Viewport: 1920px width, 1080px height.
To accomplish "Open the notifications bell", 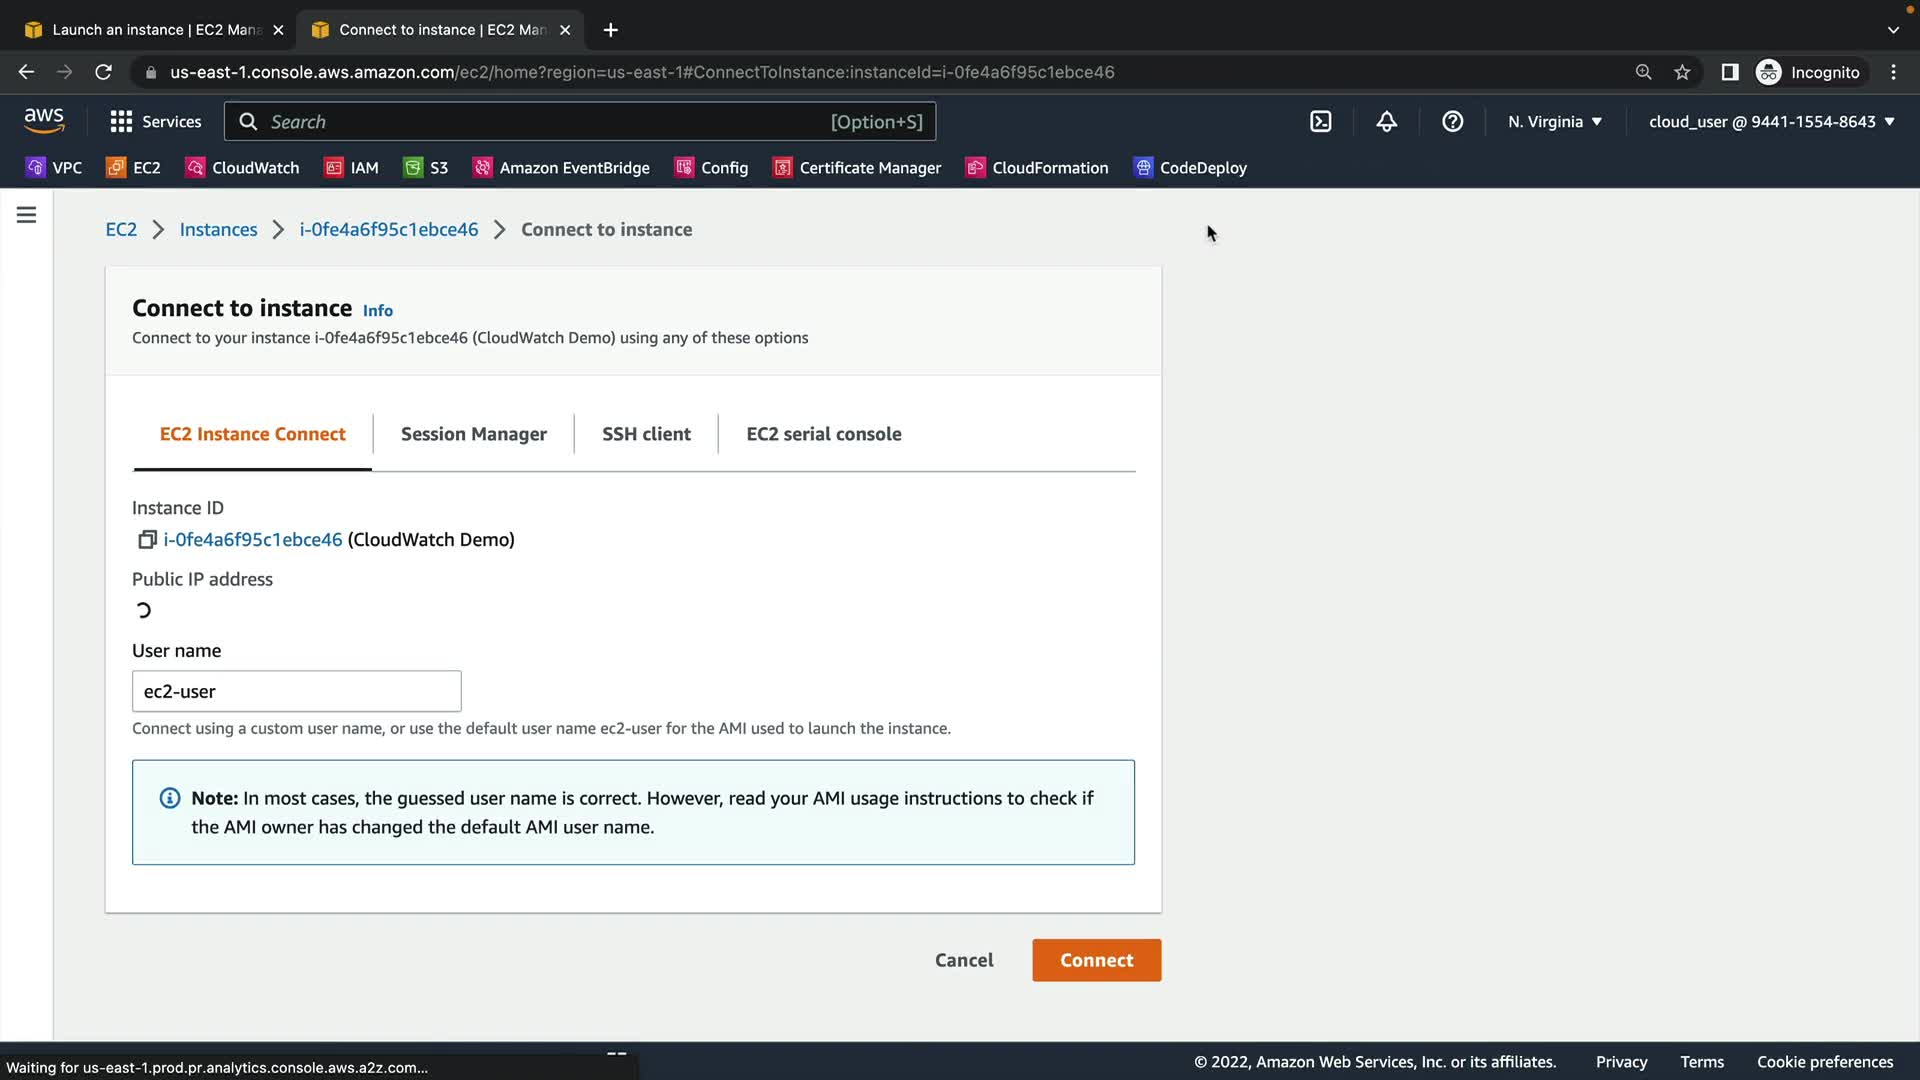I will [x=1386, y=121].
